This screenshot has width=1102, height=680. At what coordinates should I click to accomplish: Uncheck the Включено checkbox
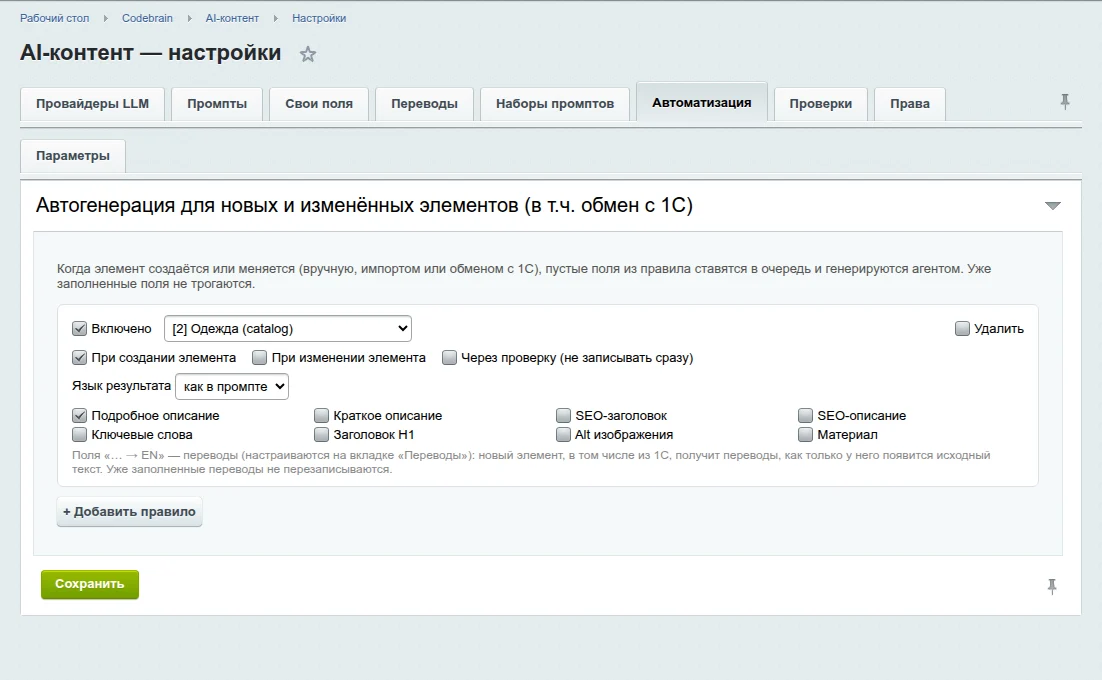pos(79,328)
